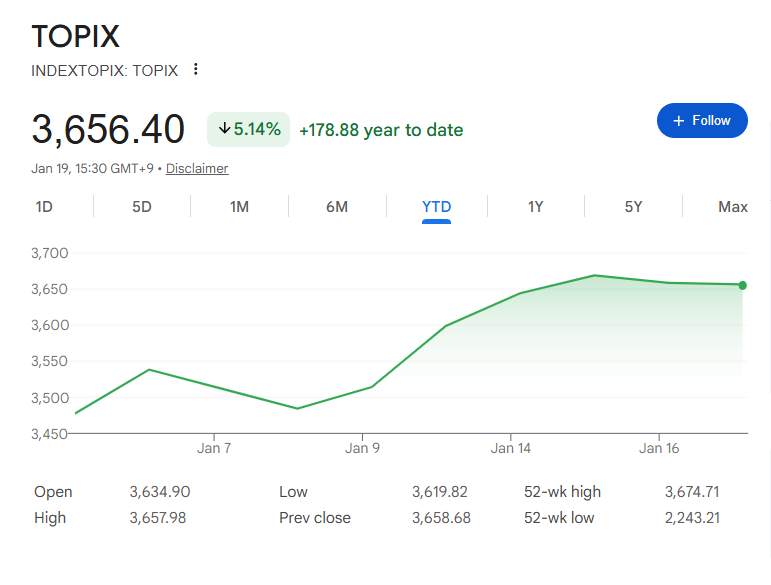Click the Open value 3,634.90

point(160,492)
